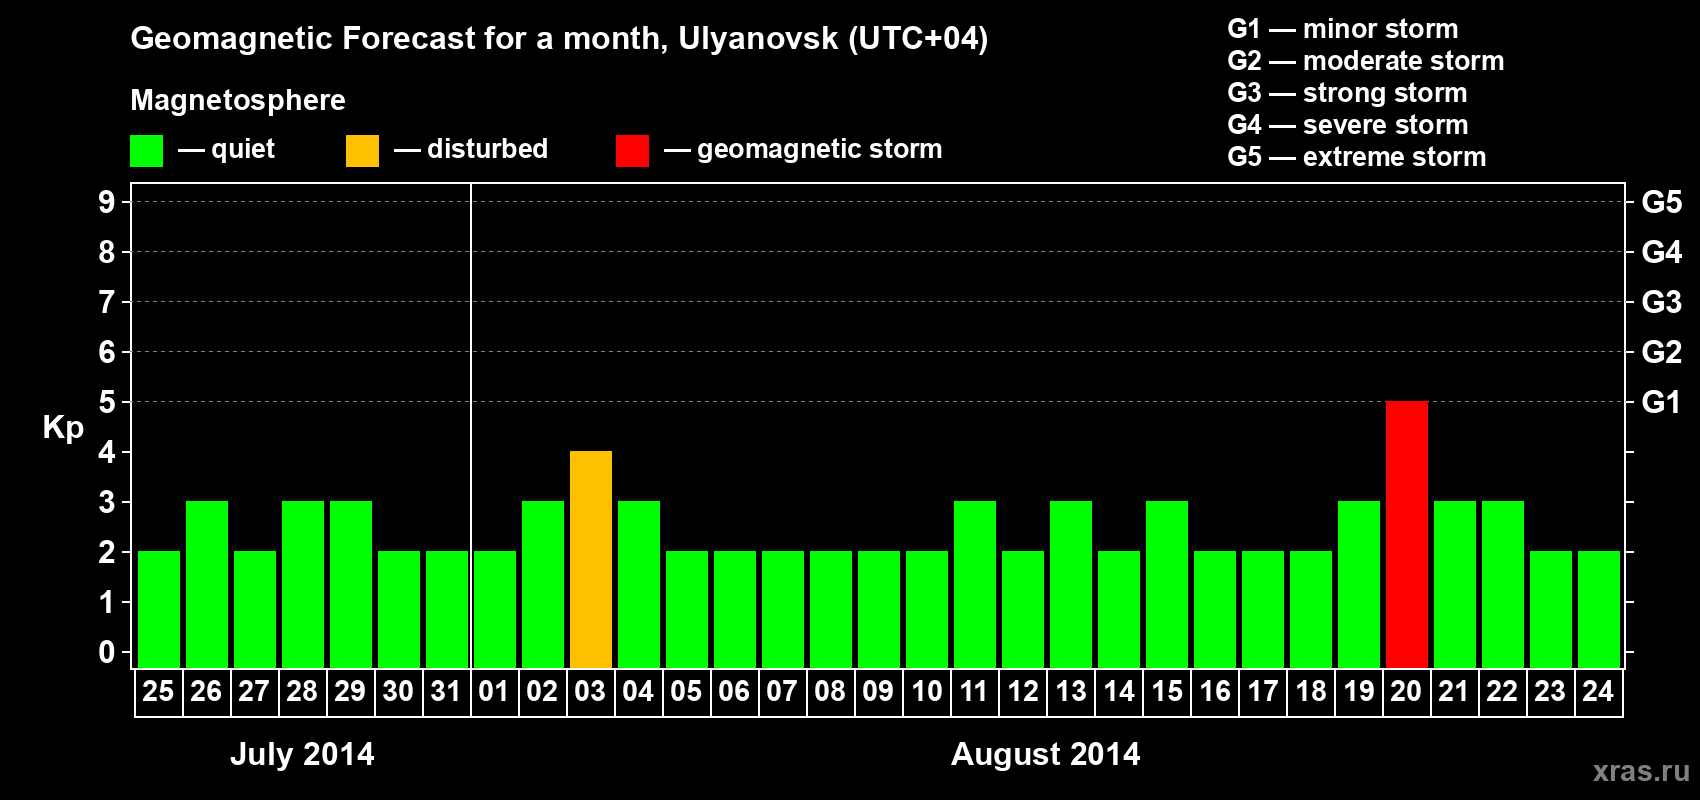Click the 'G2 — moderate storm' legend line
Screen dimensions: 1700x800
click(1366, 61)
